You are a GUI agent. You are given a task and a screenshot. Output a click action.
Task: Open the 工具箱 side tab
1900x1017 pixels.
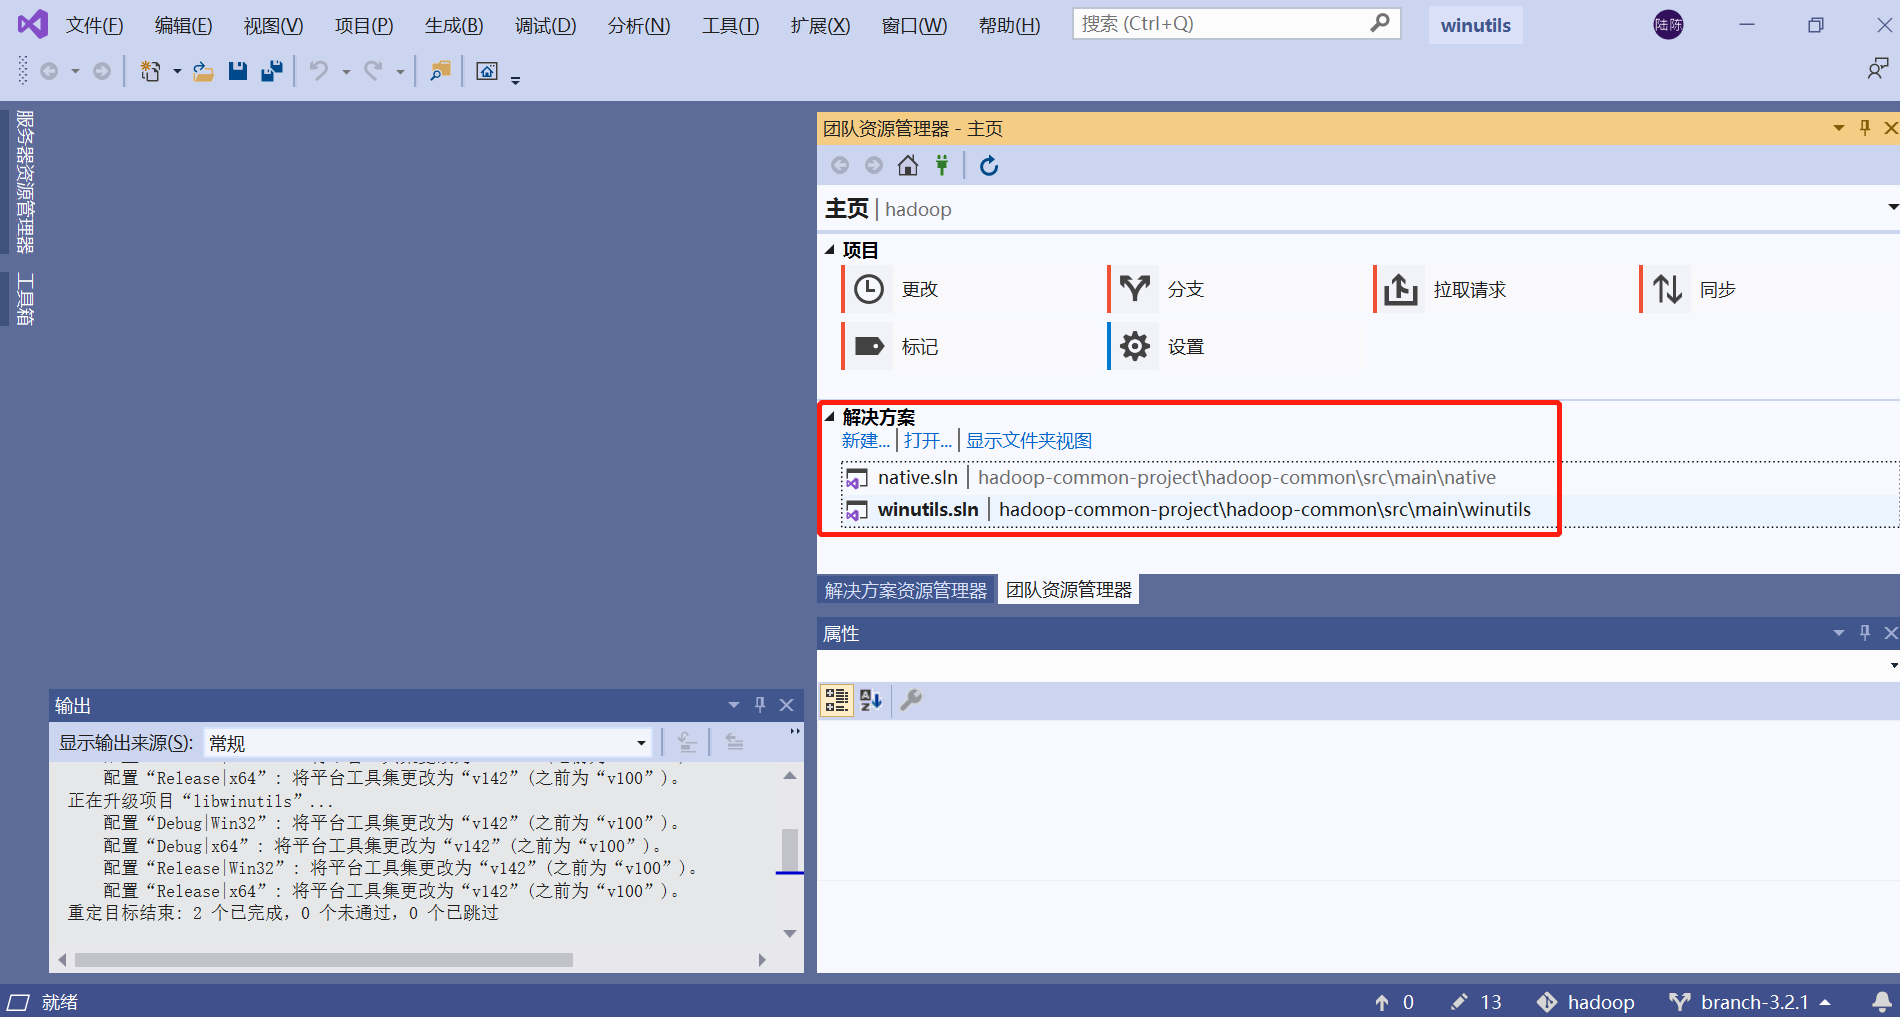pyautogui.click(x=25, y=299)
